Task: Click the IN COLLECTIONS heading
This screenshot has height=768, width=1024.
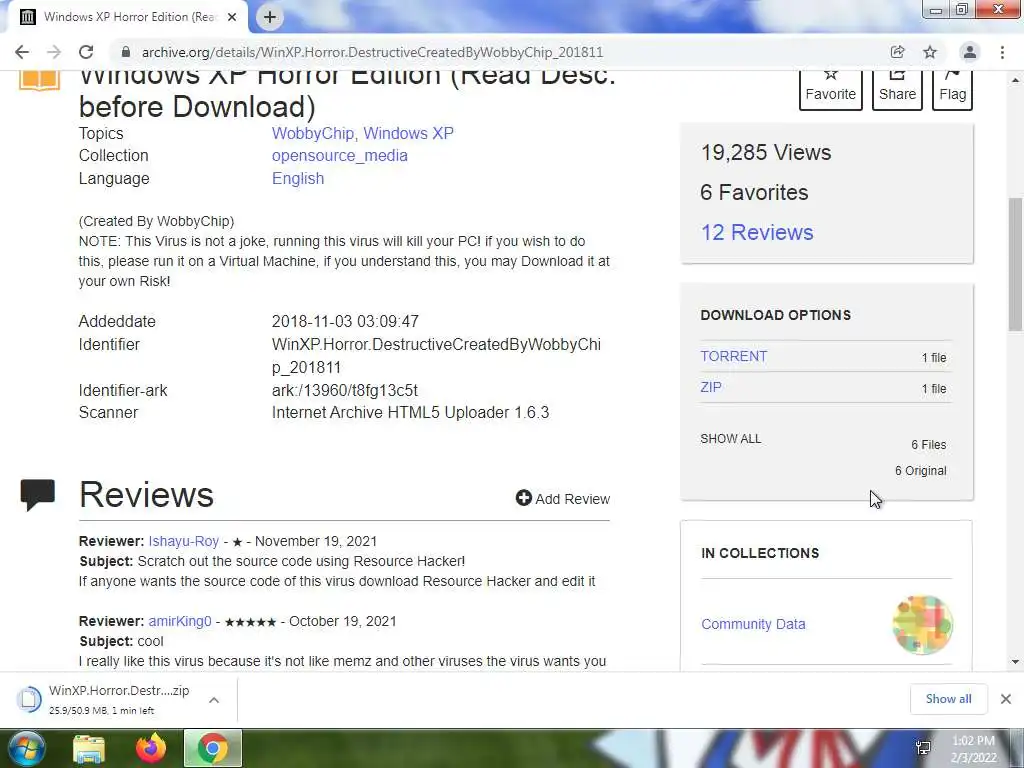Action: pos(760,553)
